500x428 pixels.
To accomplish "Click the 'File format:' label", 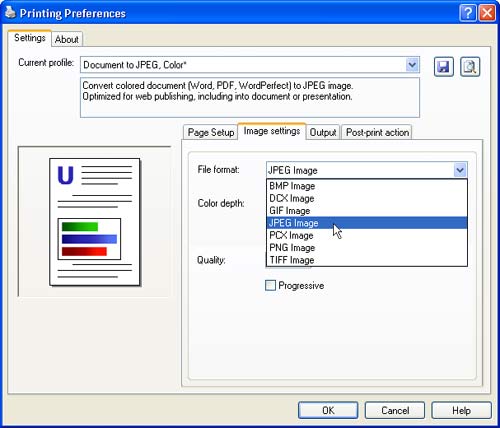I will (x=218, y=170).
